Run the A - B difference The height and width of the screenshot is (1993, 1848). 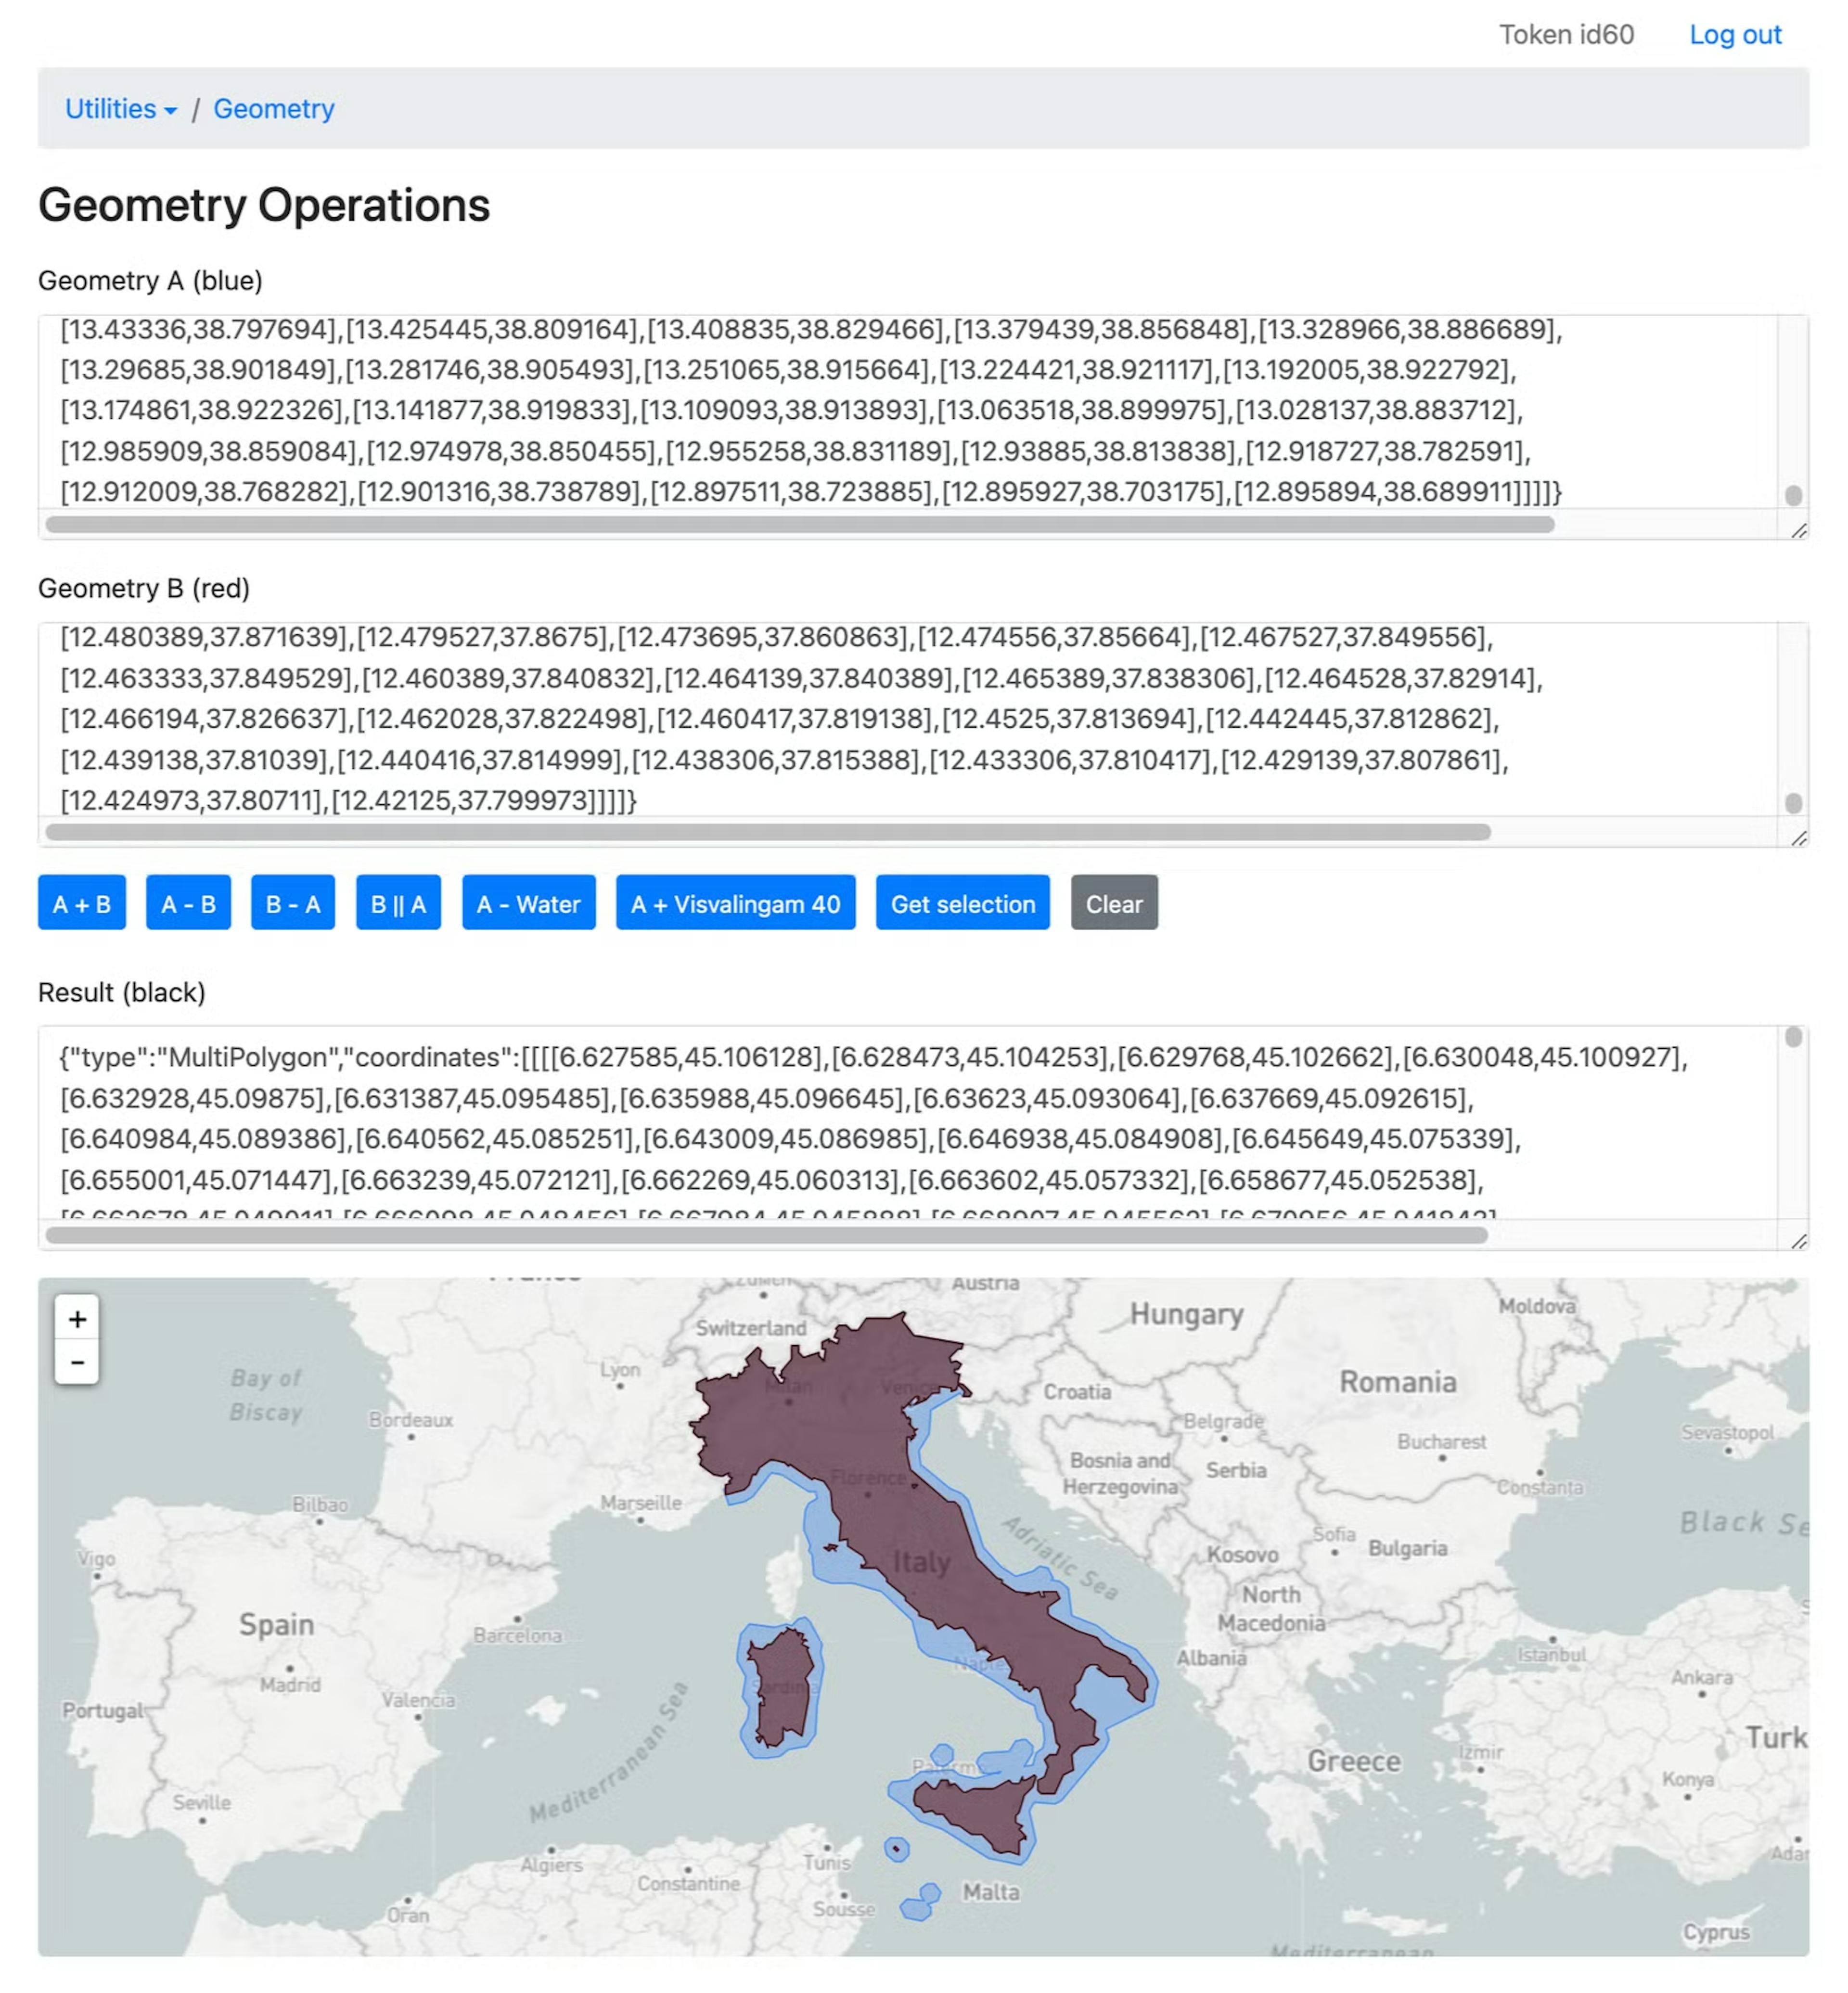188,903
